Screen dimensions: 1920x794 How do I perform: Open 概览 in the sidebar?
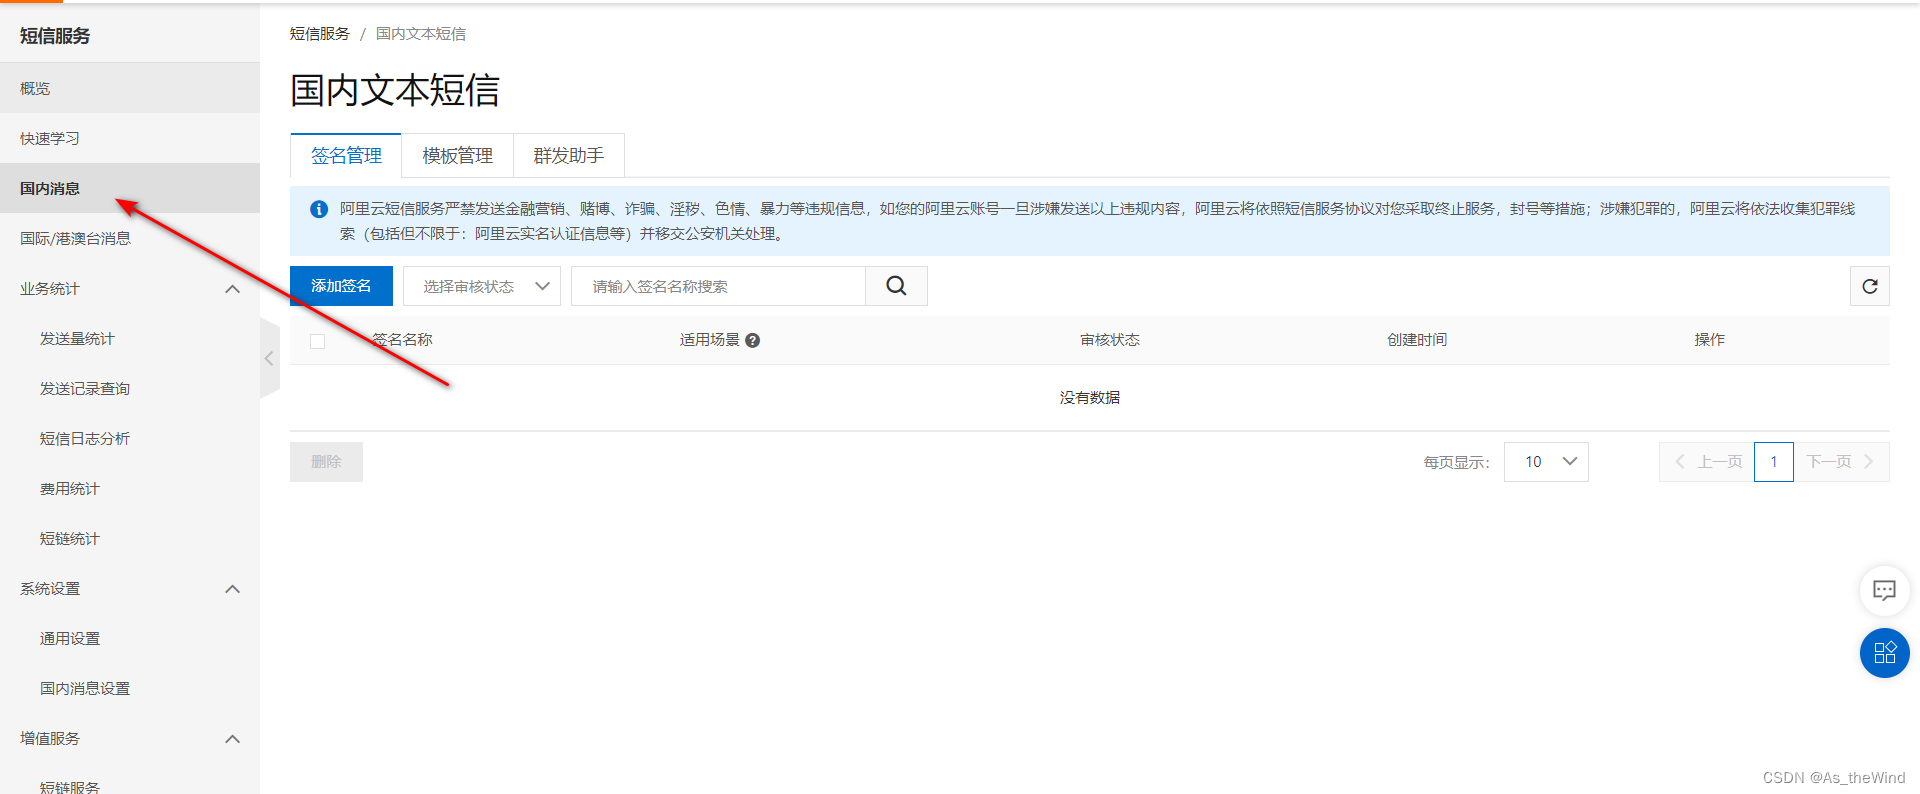(x=130, y=88)
